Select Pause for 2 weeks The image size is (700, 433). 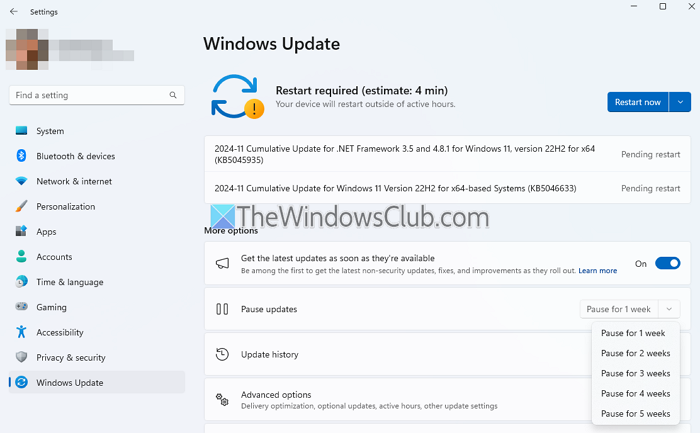(635, 353)
